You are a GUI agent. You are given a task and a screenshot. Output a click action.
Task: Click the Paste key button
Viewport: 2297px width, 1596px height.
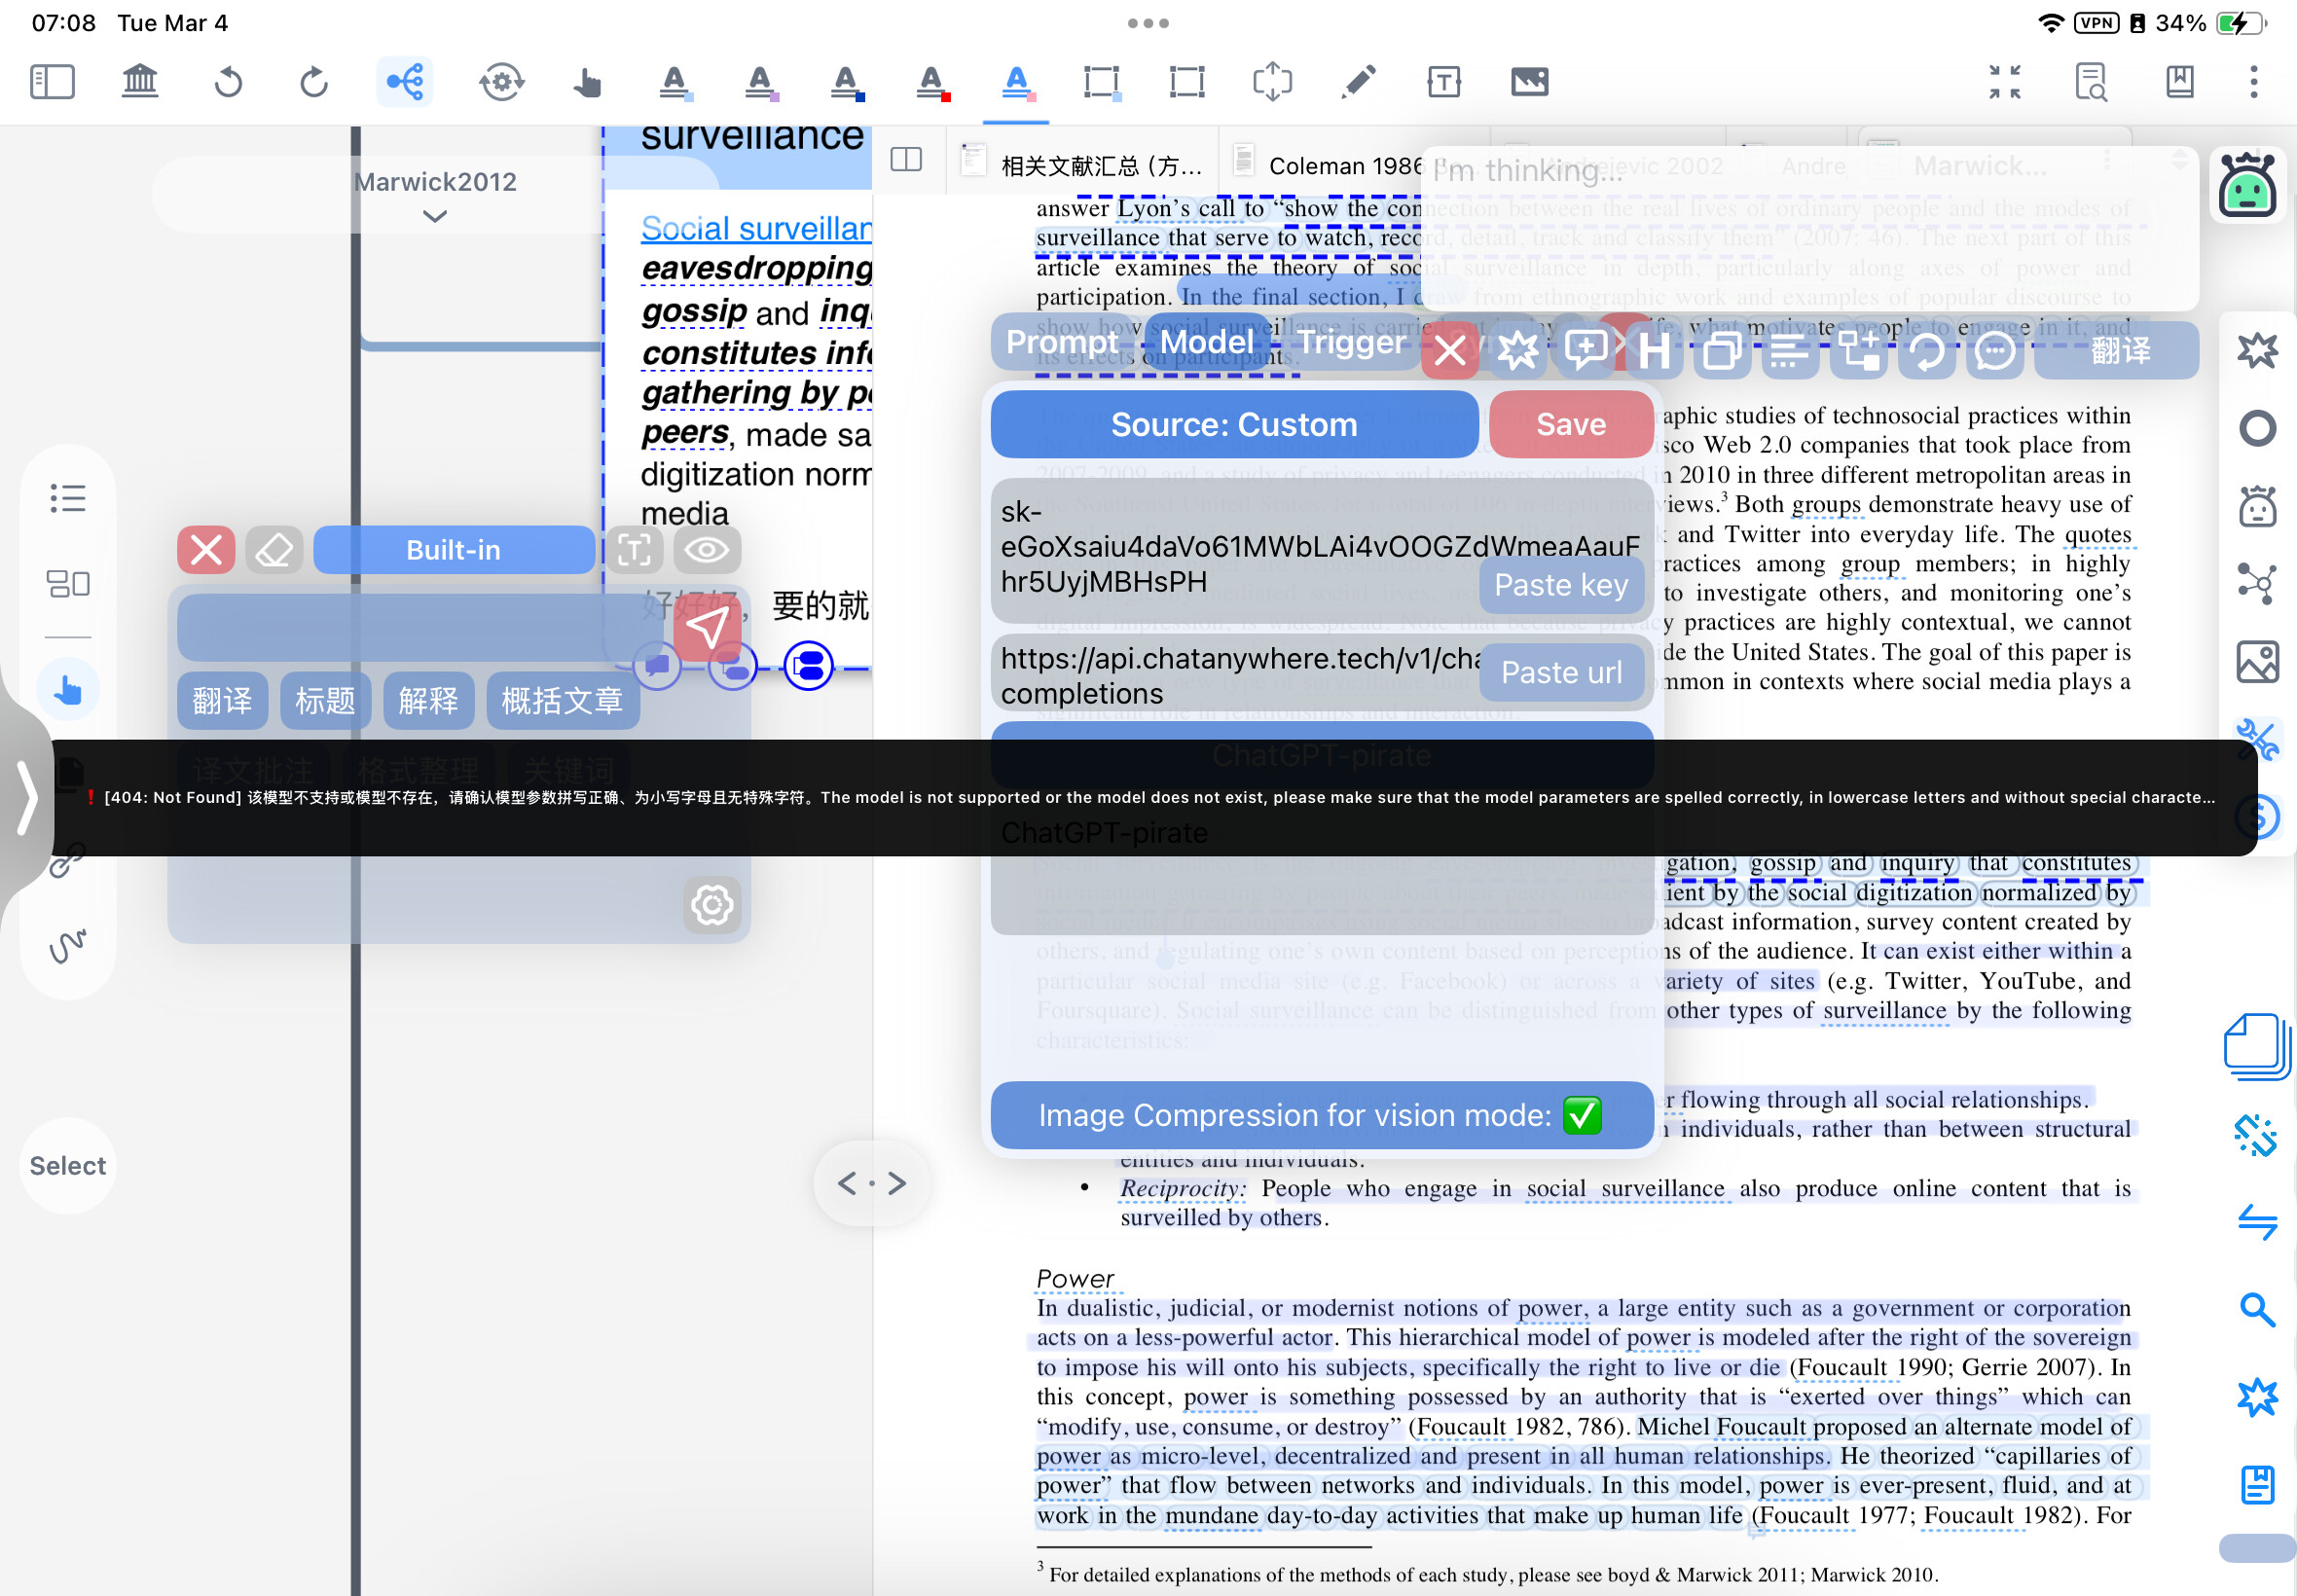click(1560, 584)
